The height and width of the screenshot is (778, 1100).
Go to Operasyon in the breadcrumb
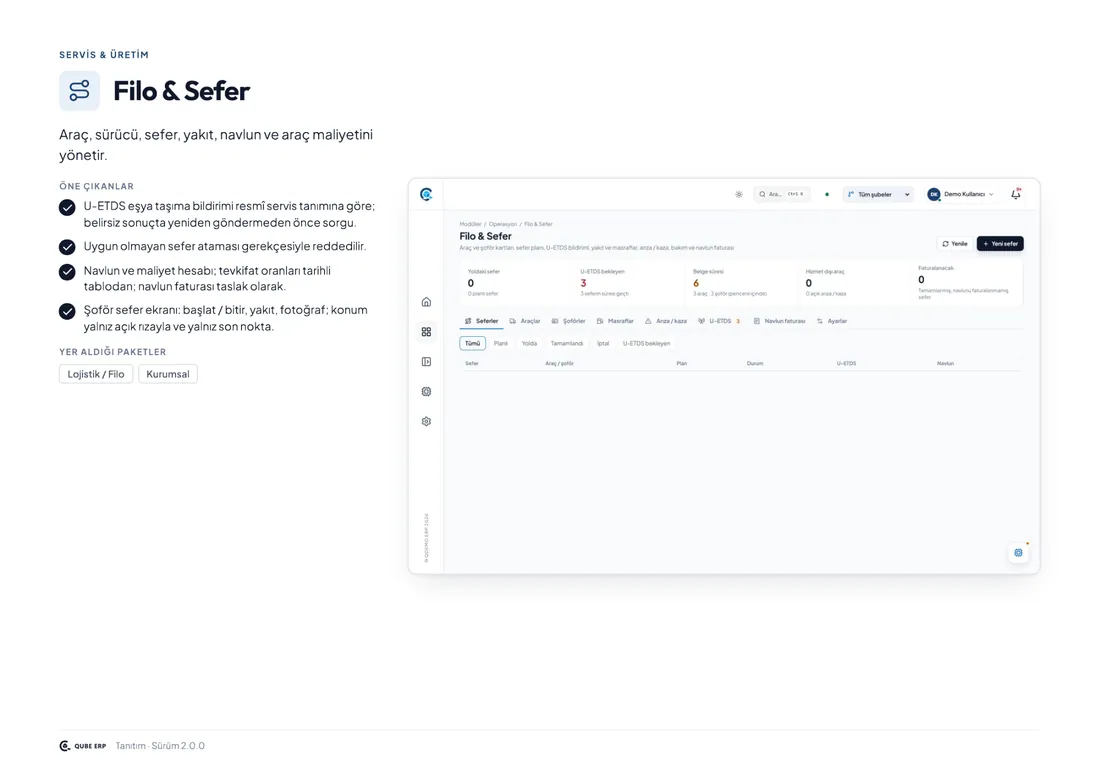[x=503, y=224]
